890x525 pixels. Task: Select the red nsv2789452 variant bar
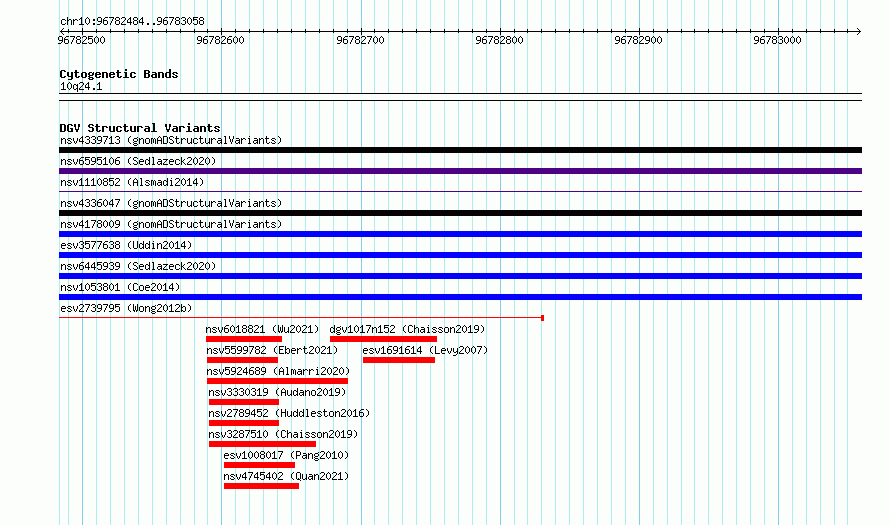point(244,423)
